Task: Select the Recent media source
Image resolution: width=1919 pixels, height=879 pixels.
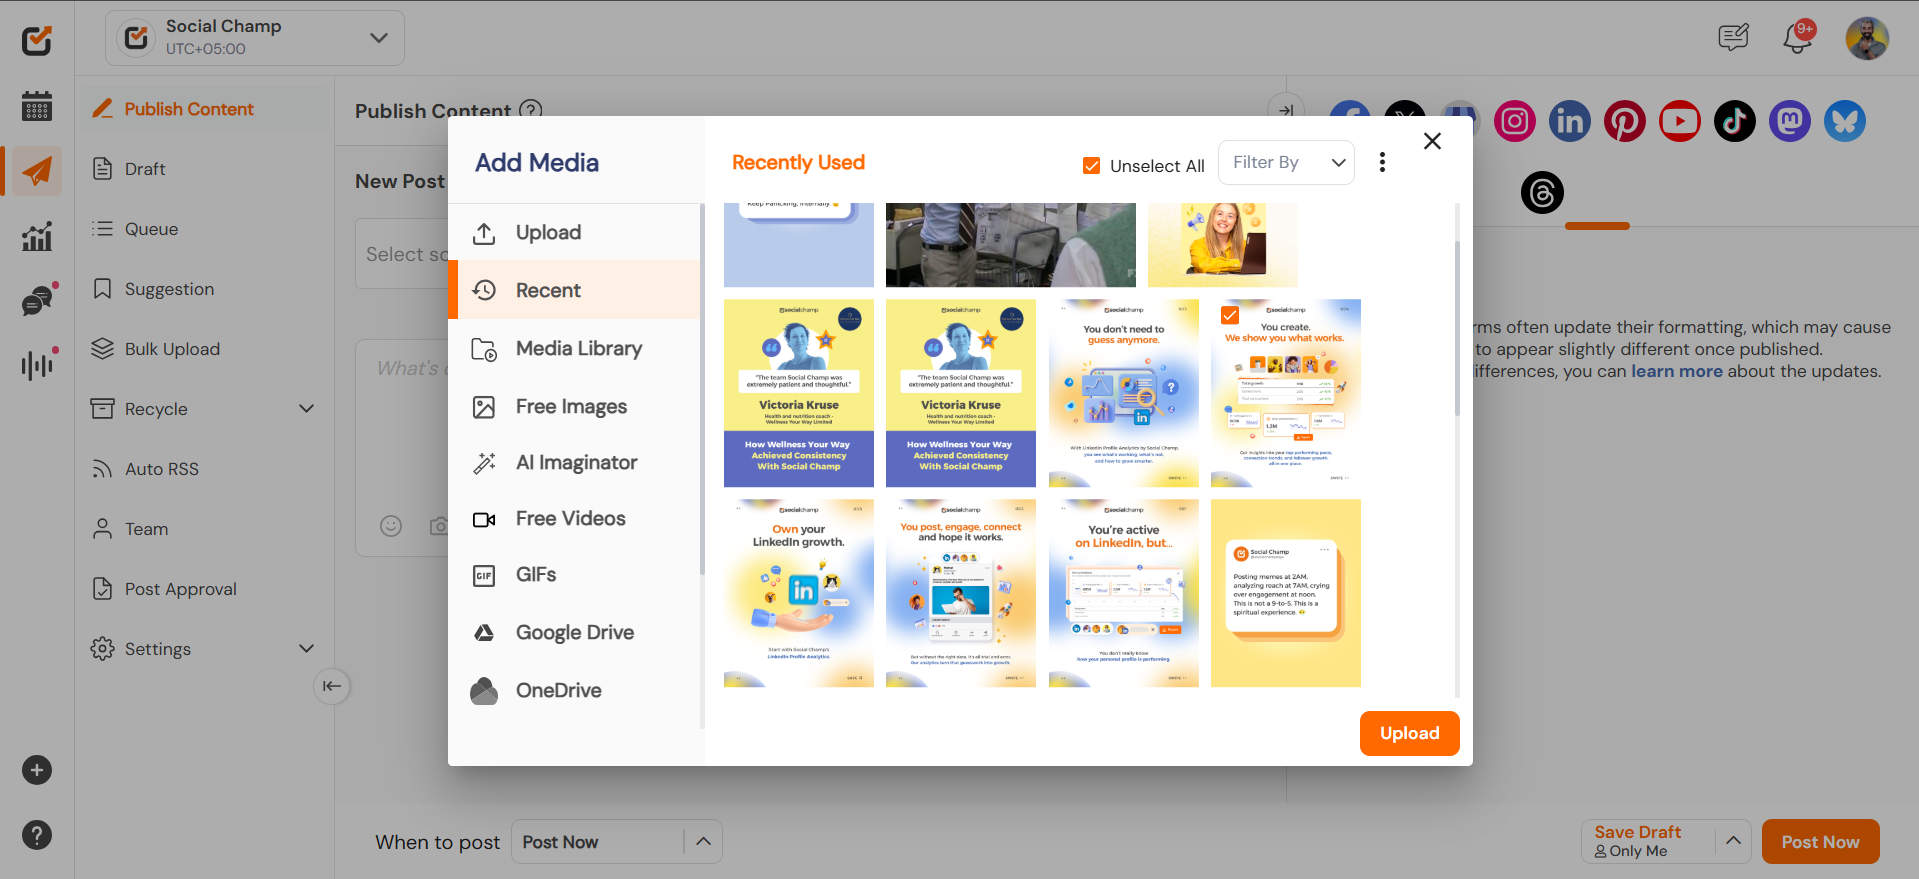Action: (574, 290)
